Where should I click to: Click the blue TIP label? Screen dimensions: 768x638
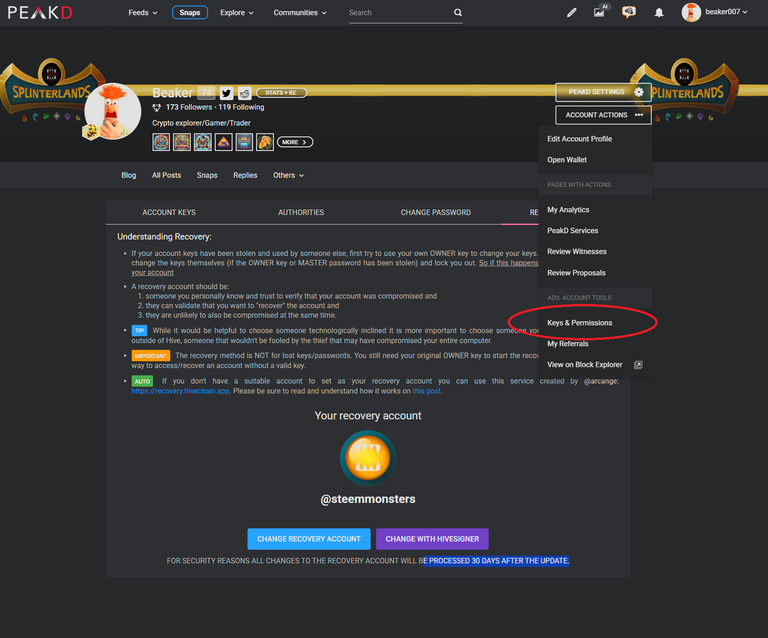pos(140,331)
